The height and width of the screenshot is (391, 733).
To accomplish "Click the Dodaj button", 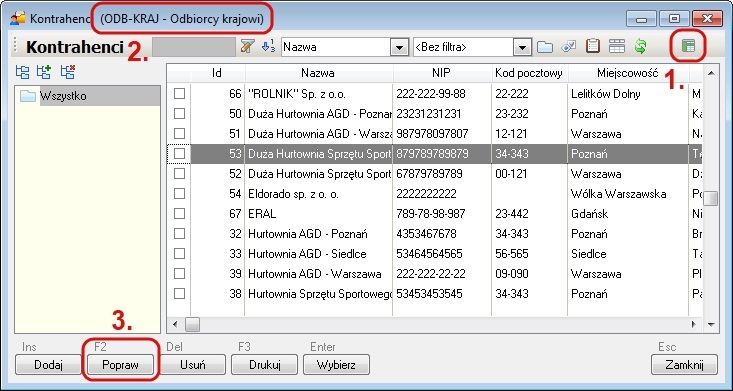I will (48, 365).
